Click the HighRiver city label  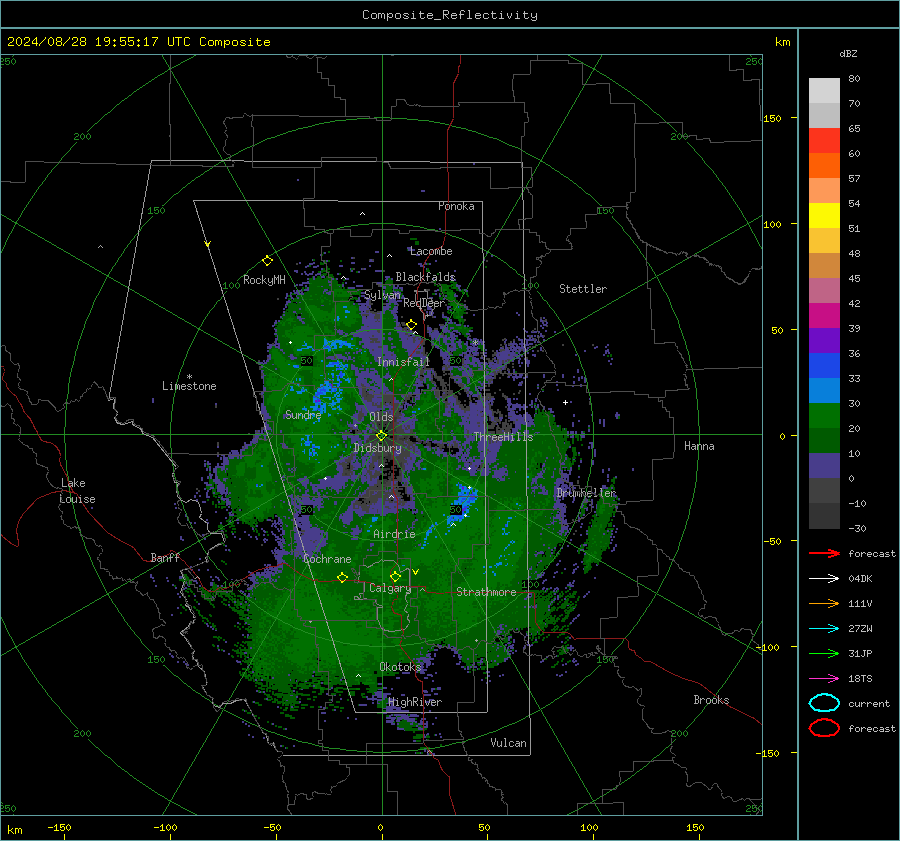[x=415, y=702]
